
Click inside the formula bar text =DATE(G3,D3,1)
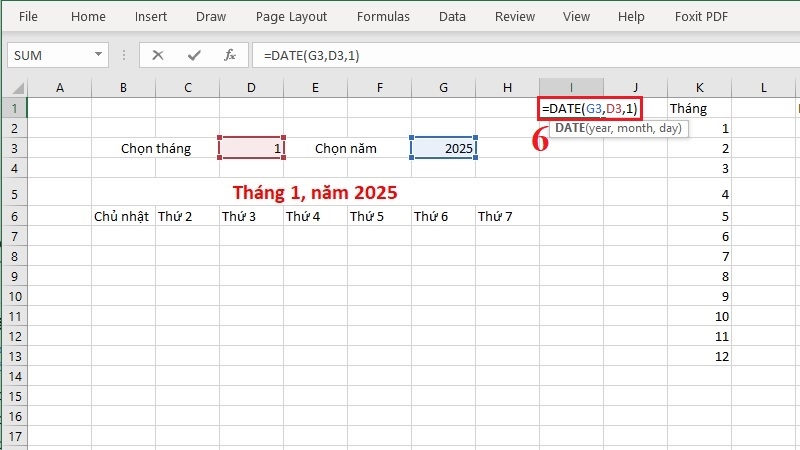click(312, 55)
